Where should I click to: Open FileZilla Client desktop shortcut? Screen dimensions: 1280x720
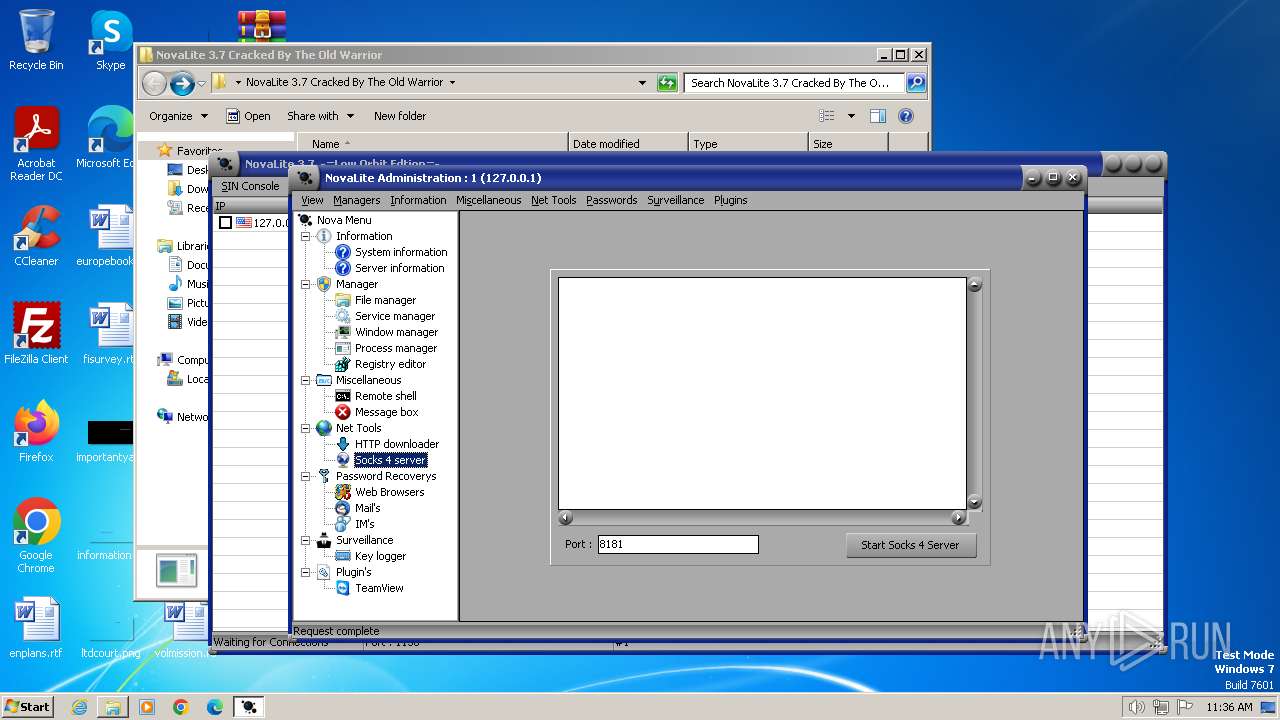tap(36, 334)
